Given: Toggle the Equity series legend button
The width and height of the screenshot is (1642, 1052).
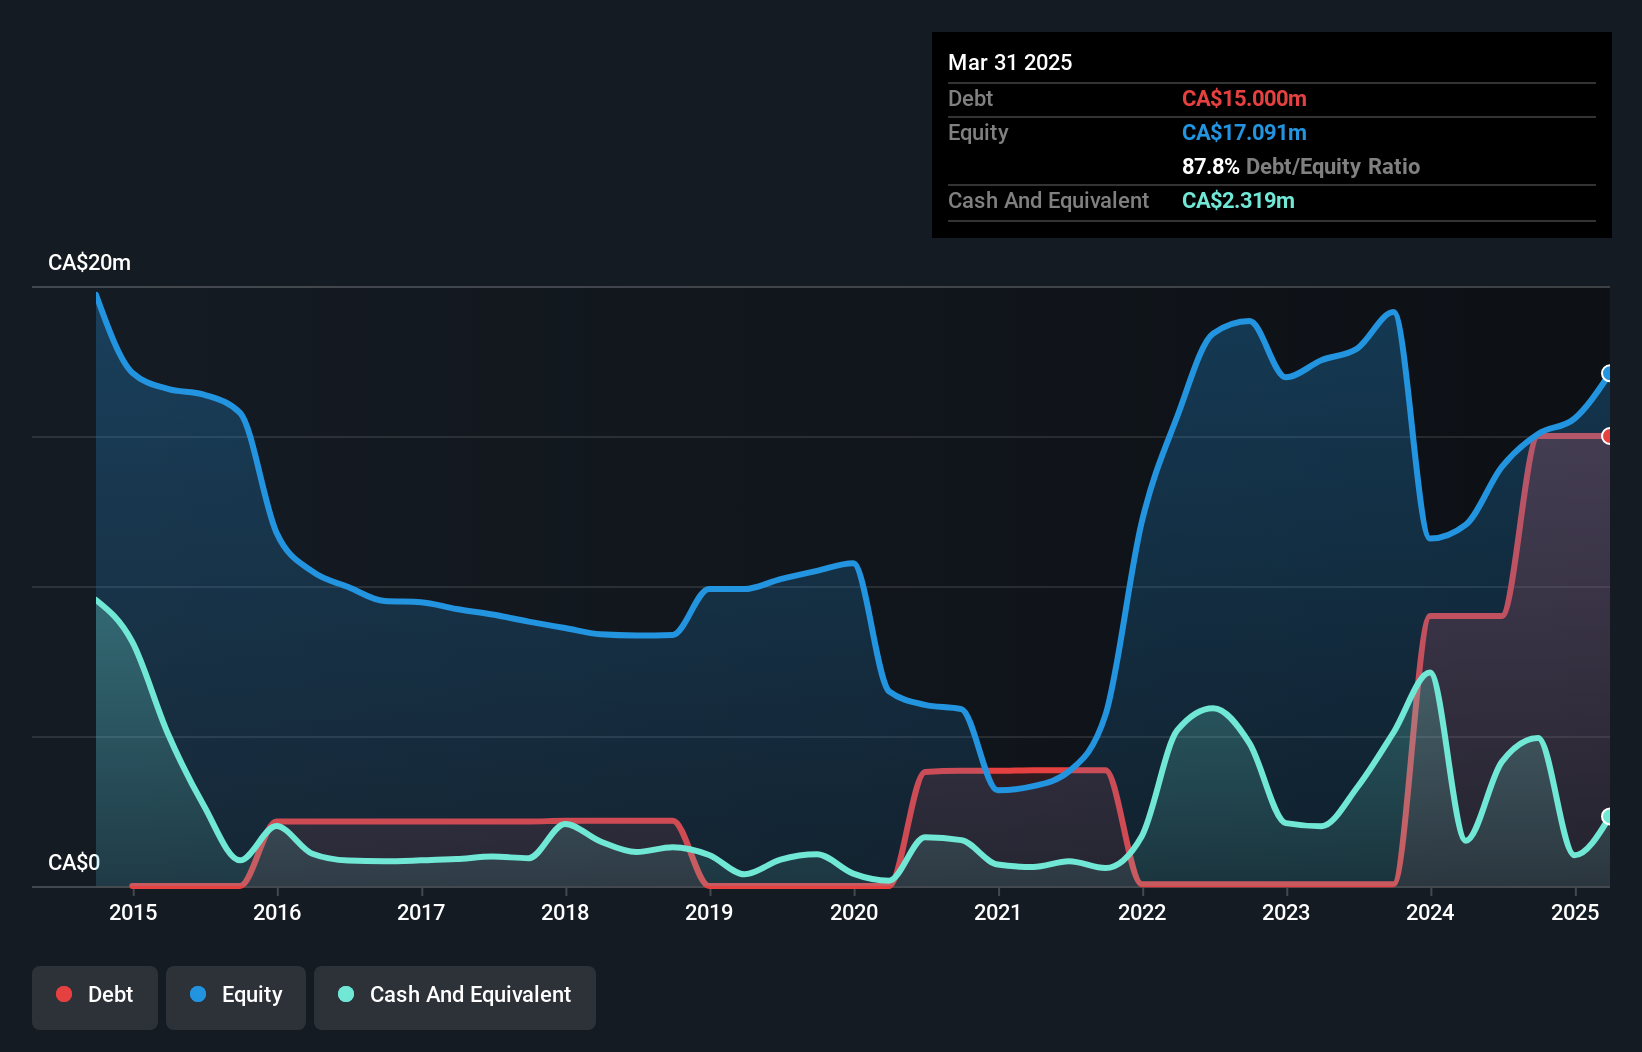Looking at the screenshot, I should point(236,997).
